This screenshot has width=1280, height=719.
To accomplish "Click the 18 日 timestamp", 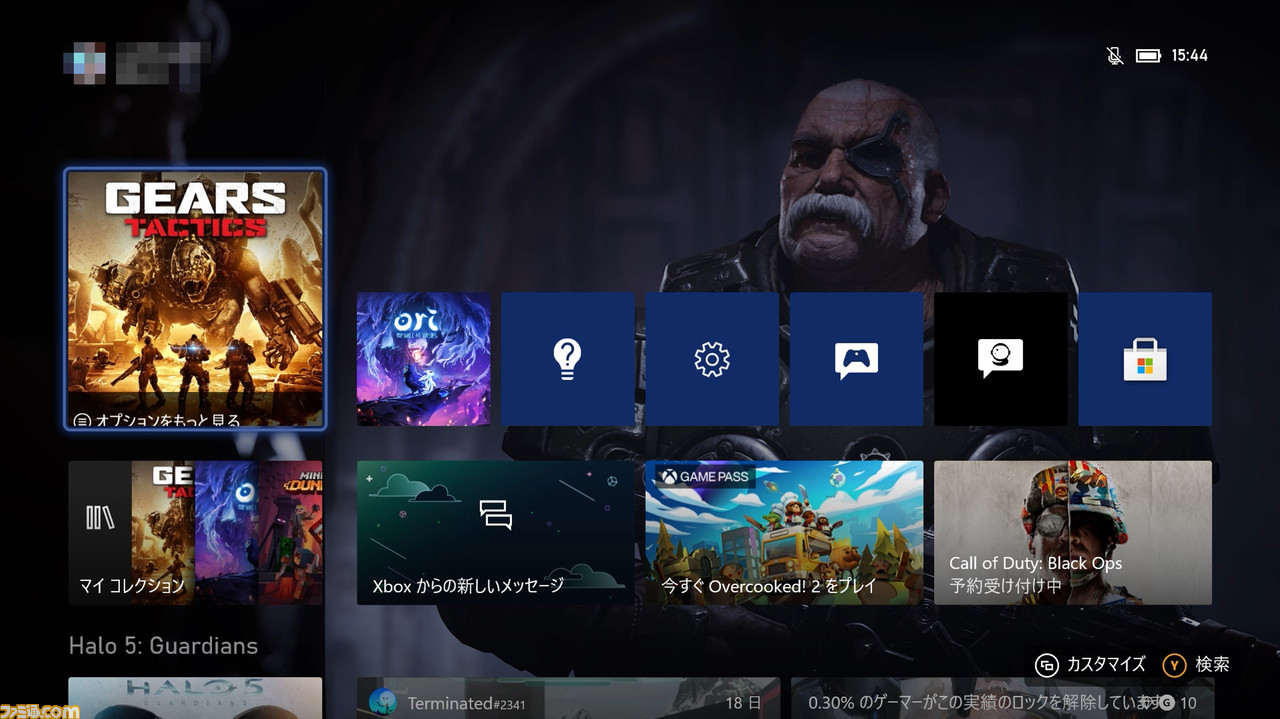I will coord(743,704).
